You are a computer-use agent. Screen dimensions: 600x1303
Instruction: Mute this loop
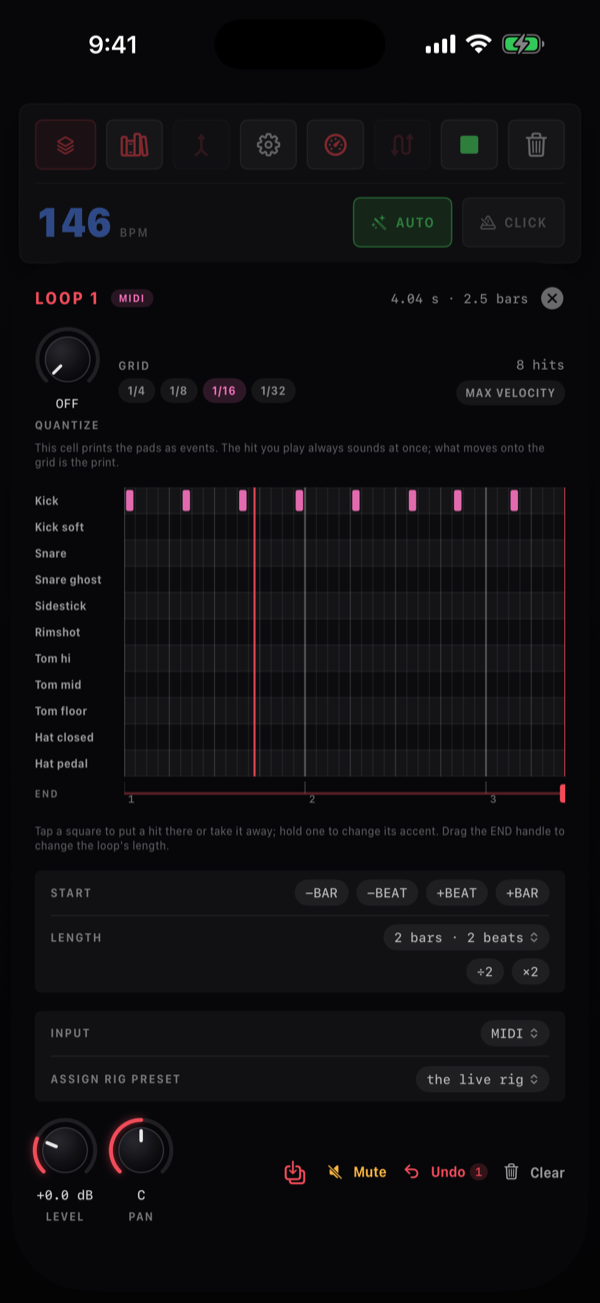click(x=358, y=1172)
